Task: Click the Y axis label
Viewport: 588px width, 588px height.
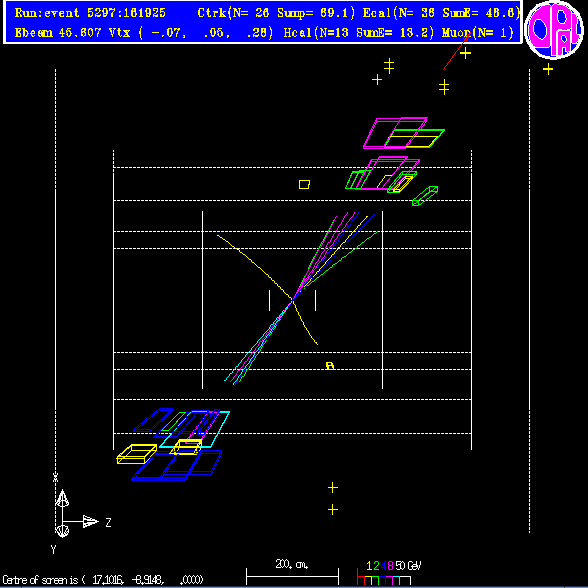Action: click(54, 550)
